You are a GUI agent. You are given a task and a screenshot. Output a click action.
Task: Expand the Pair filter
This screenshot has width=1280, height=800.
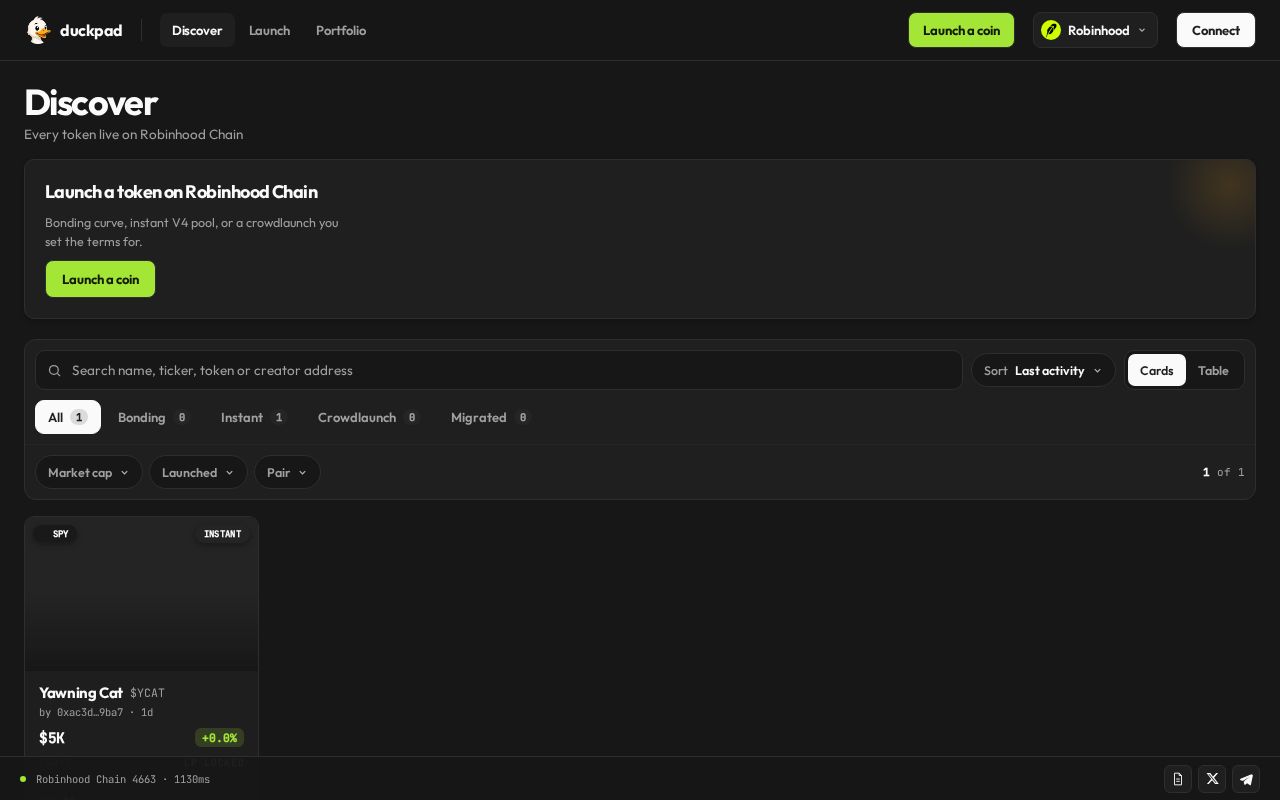click(287, 472)
